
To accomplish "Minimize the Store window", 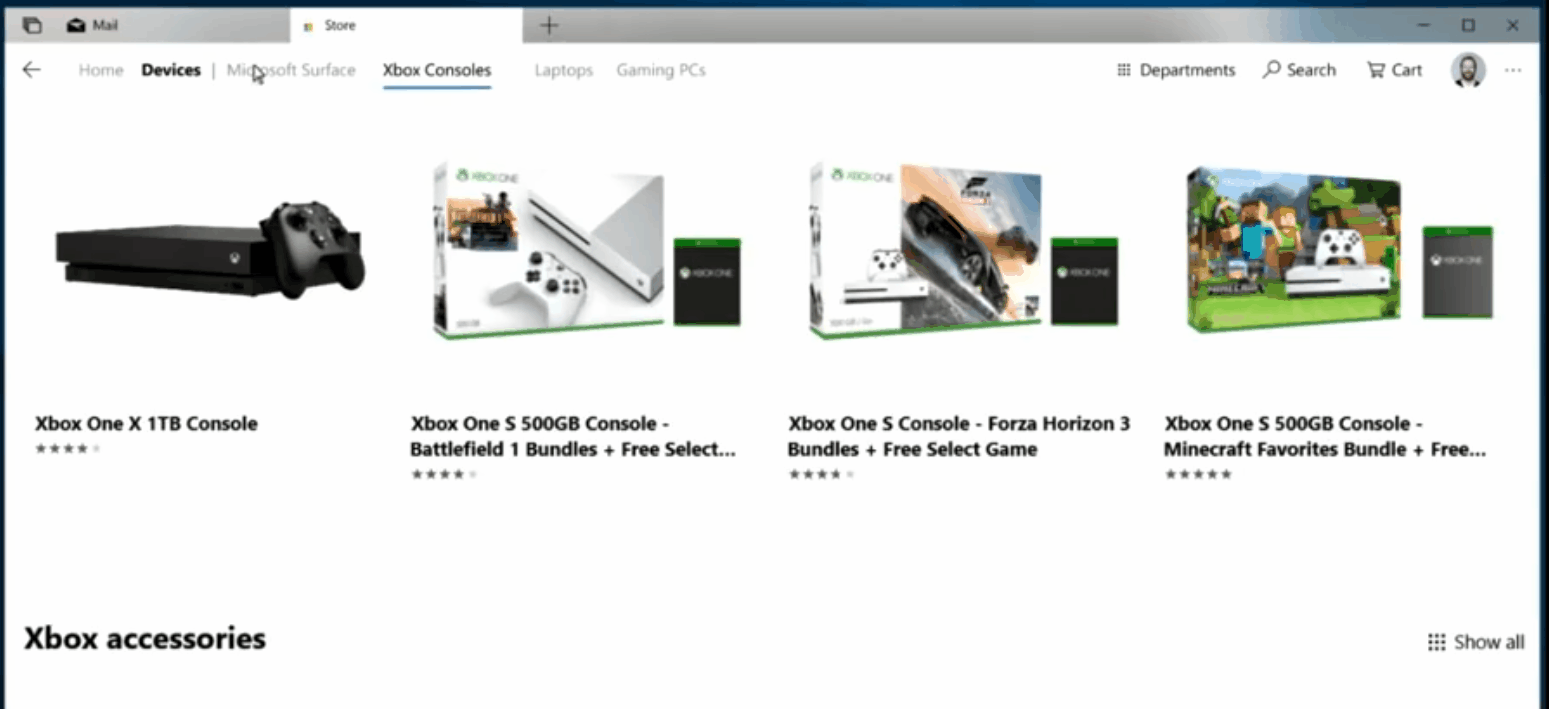I will 1424,26.
